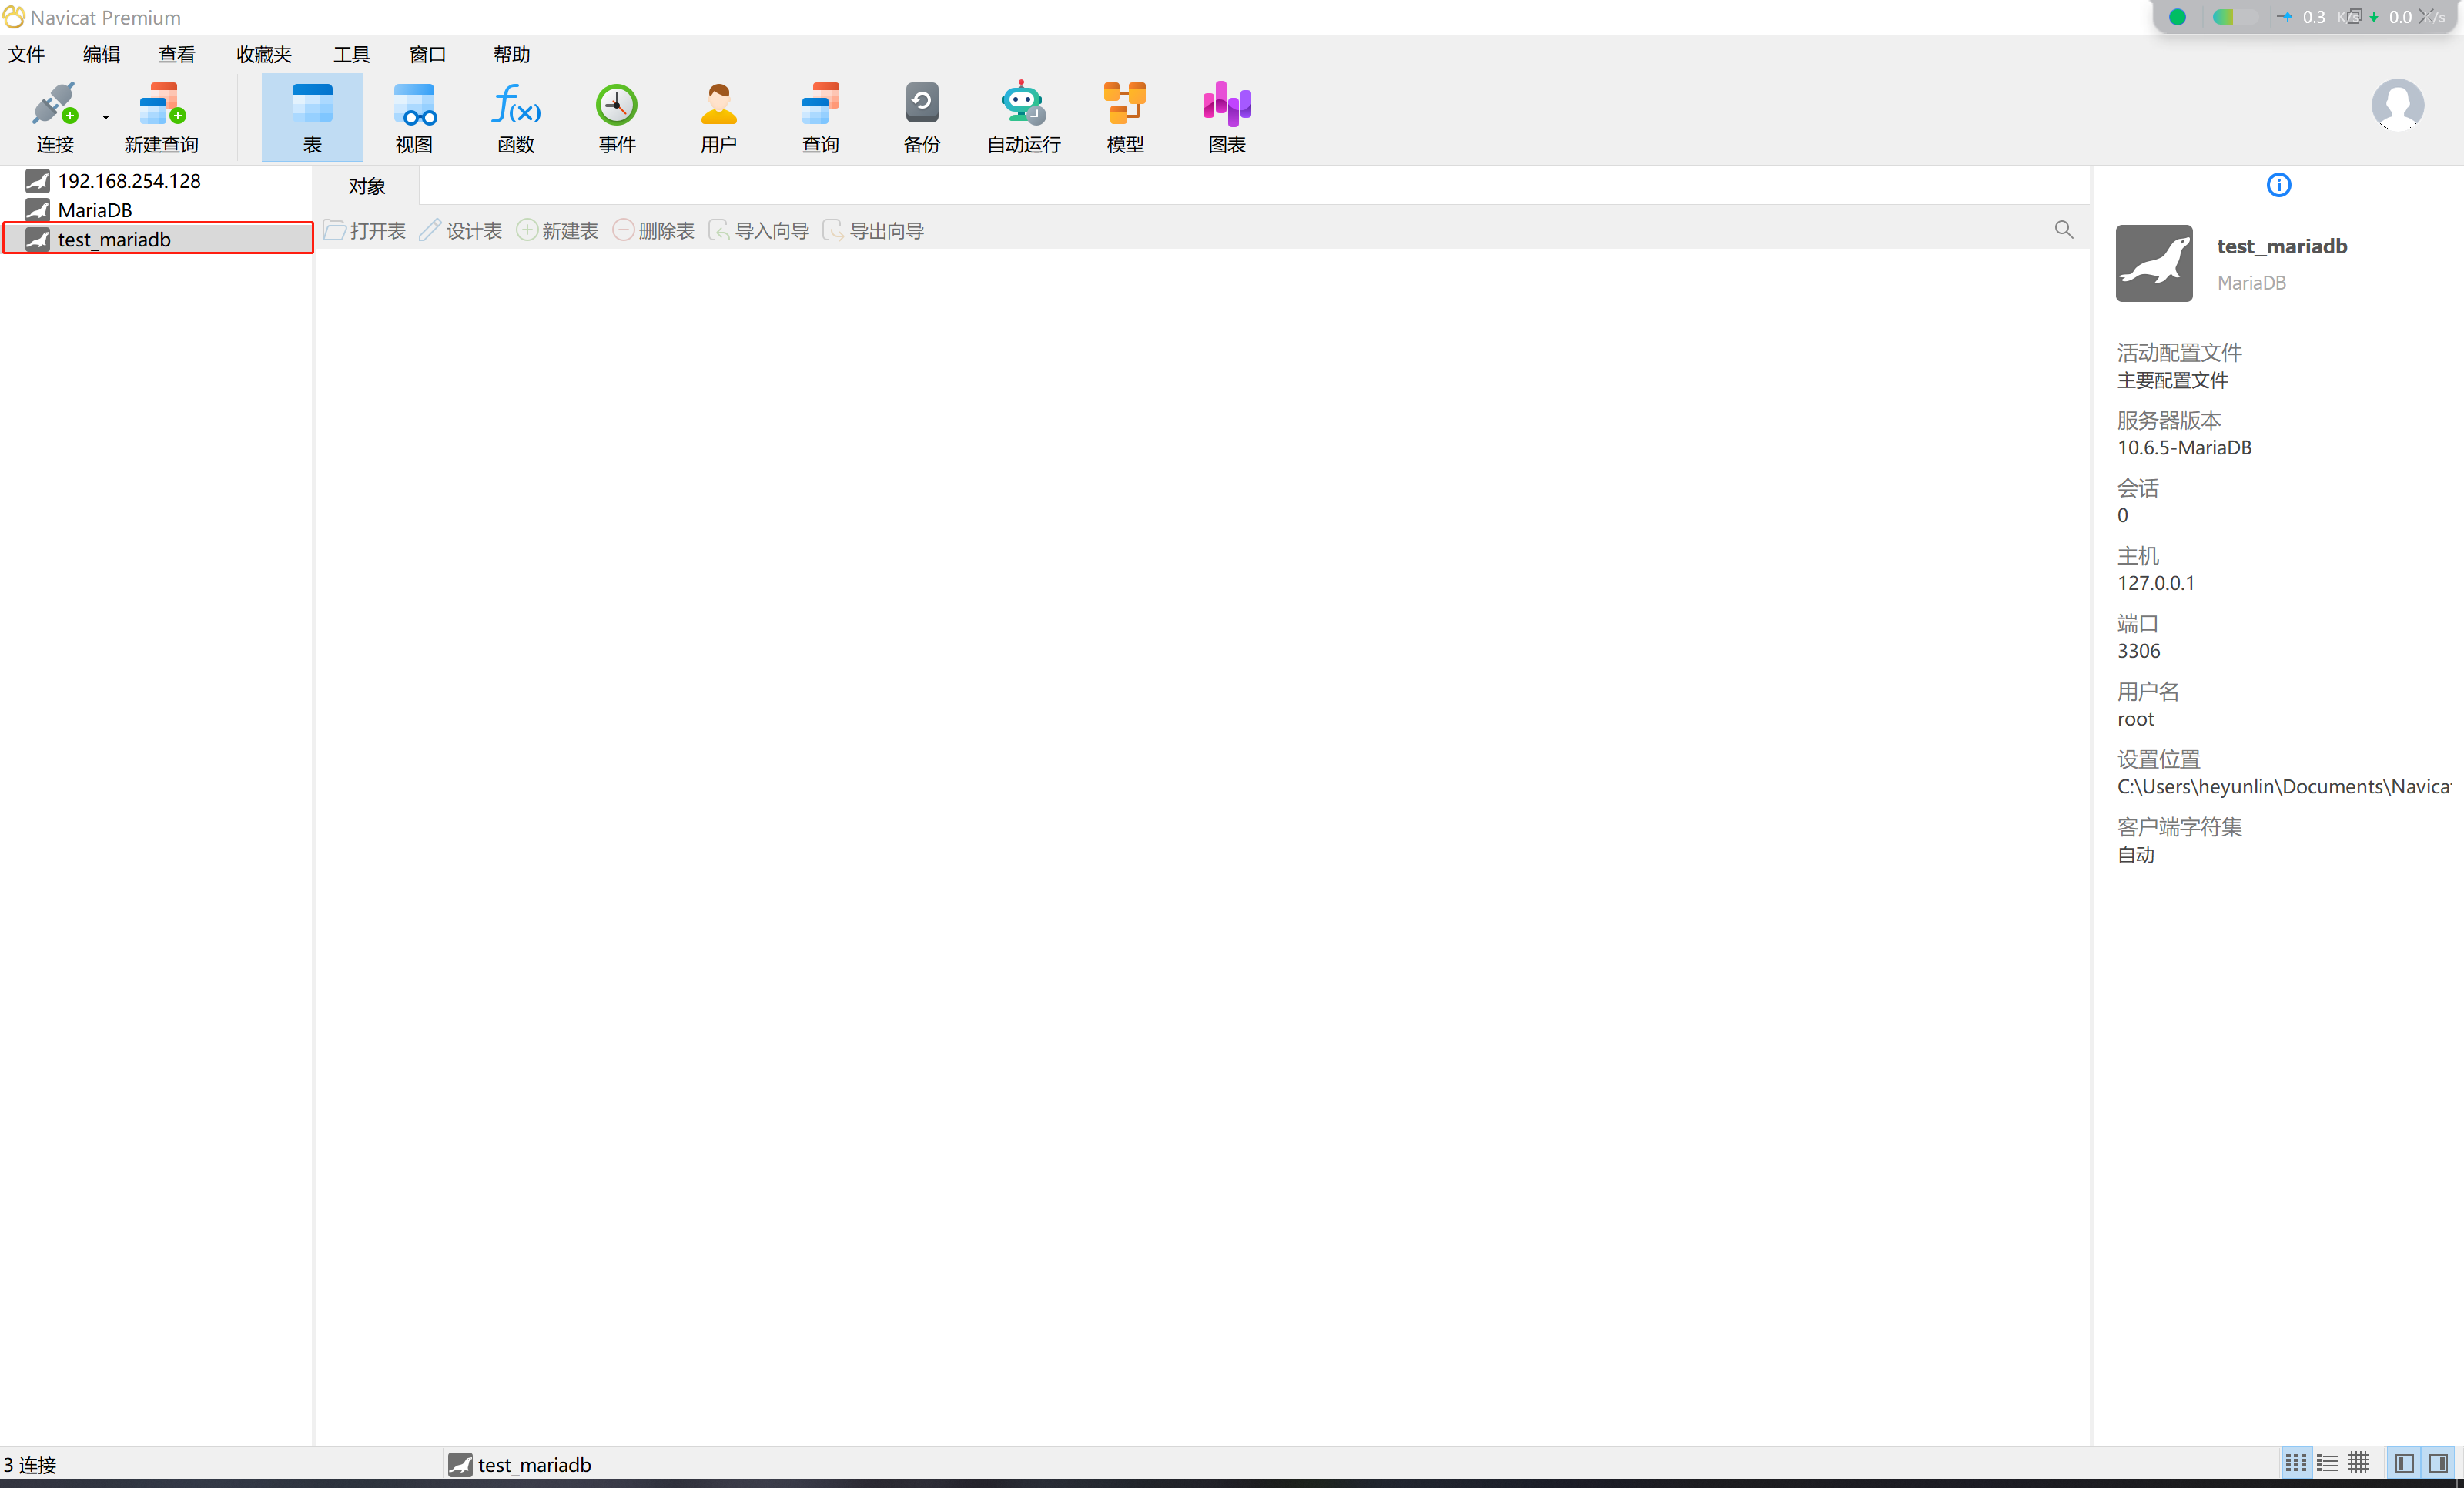
Task: Click the port value 3306
Action: pyautogui.click(x=2138, y=651)
